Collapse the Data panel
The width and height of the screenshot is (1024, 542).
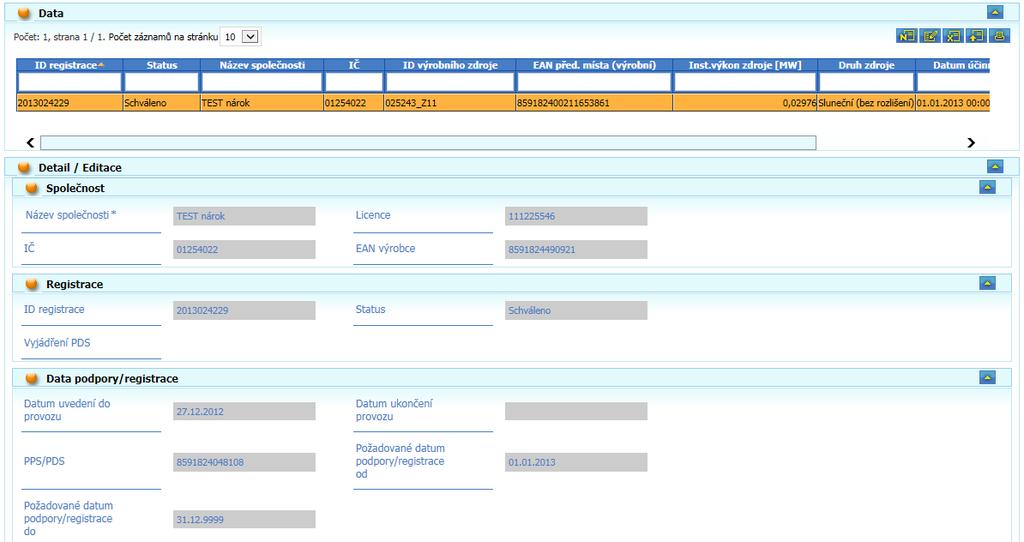[x=995, y=12]
